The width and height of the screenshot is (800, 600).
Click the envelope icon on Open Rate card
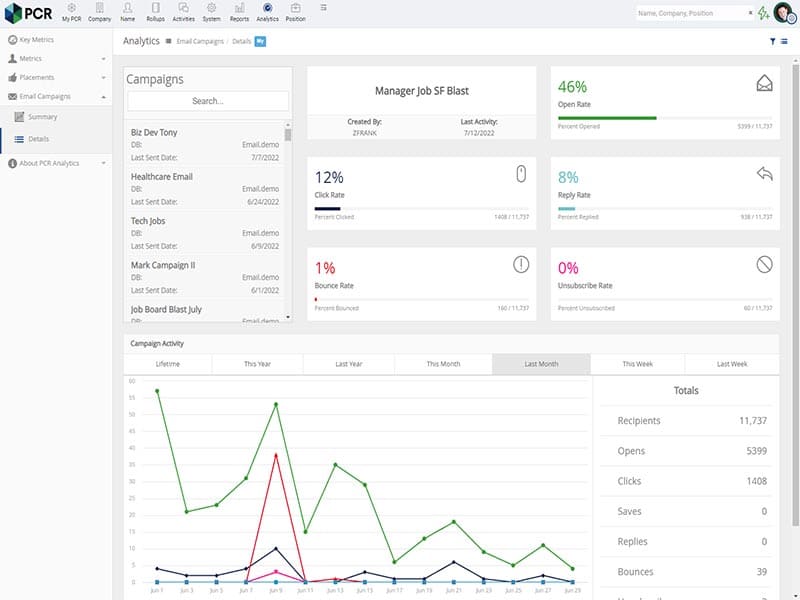pos(764,84)
